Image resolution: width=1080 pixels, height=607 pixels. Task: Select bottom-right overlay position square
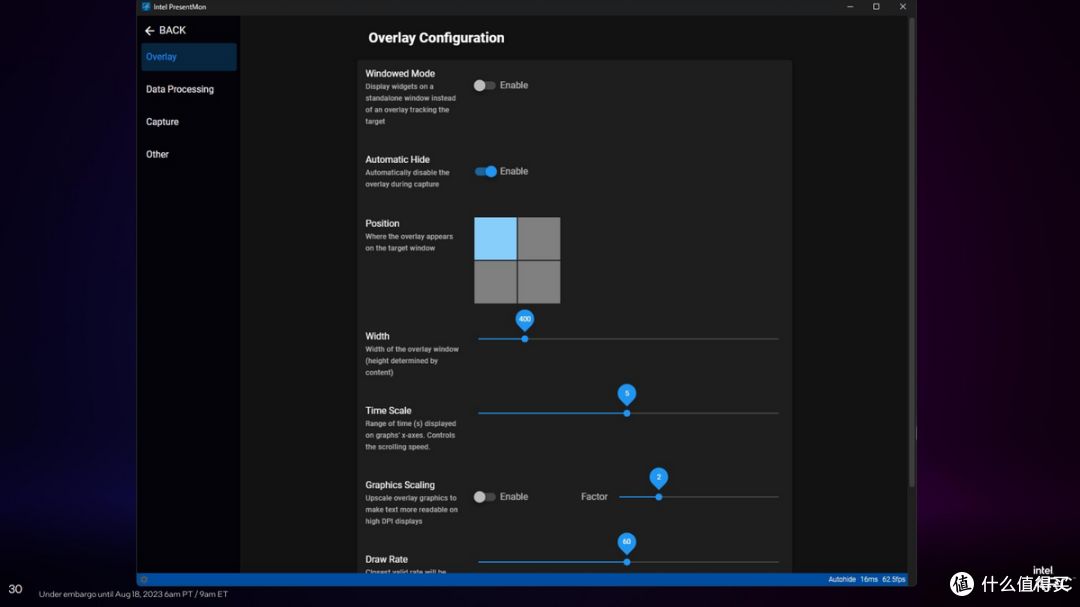pyautogui.click(x=539, y=282)
